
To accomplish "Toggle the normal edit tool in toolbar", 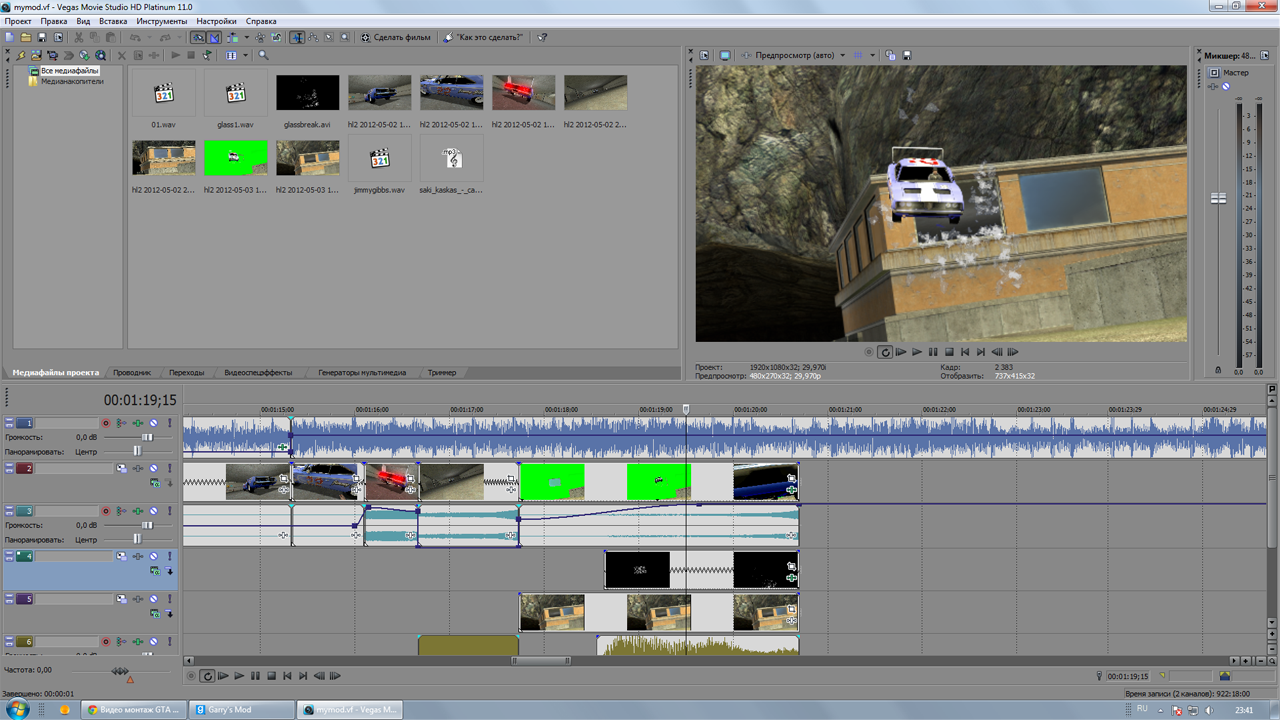I will point(299,37).
